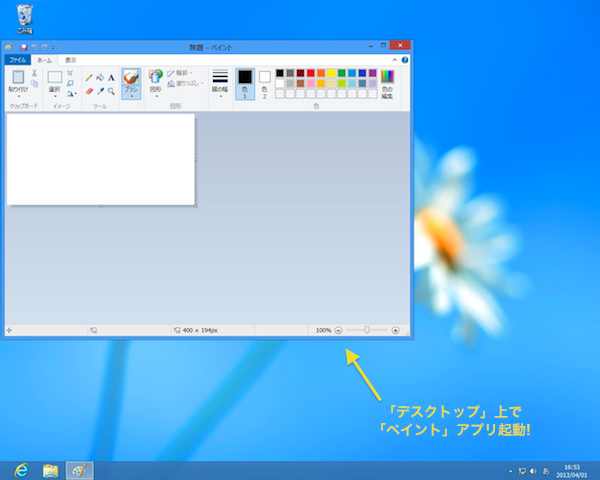Click the IME language indicator in tray
Screen dimensions: 600x480
pyautogui.click(x=546, y=471)
